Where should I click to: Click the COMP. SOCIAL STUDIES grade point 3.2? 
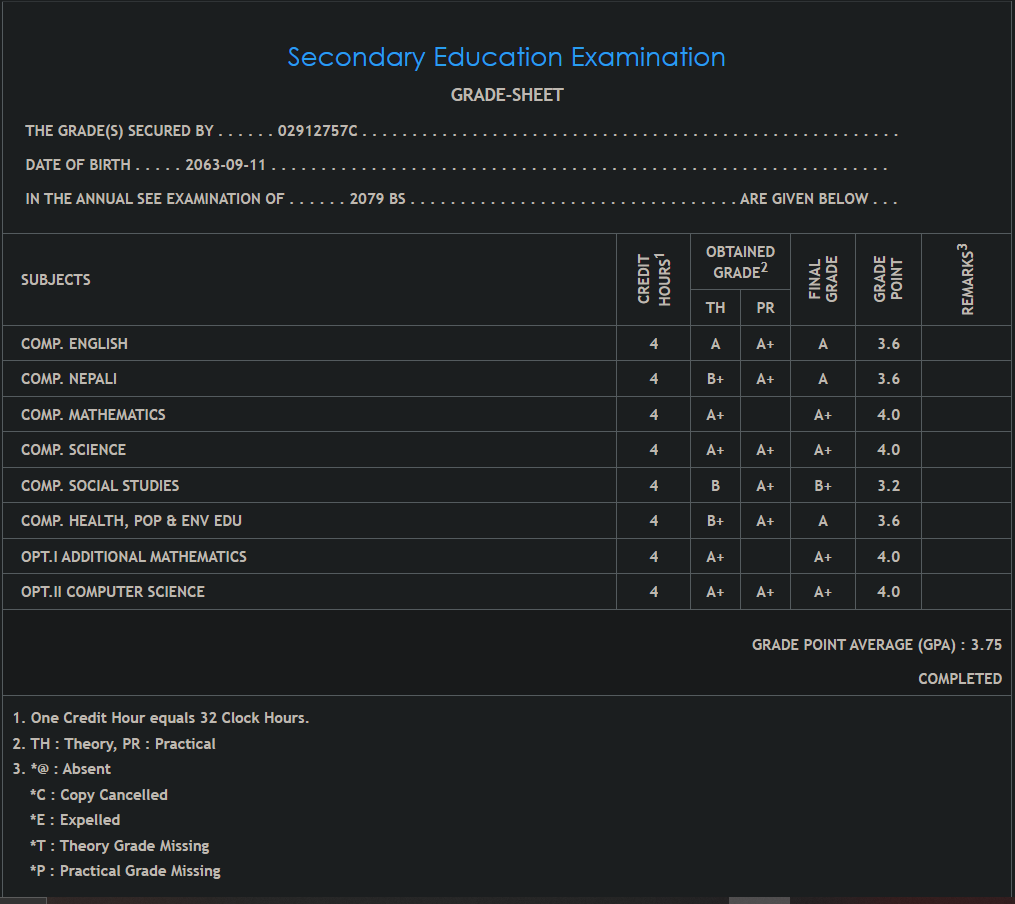[888, 486]
